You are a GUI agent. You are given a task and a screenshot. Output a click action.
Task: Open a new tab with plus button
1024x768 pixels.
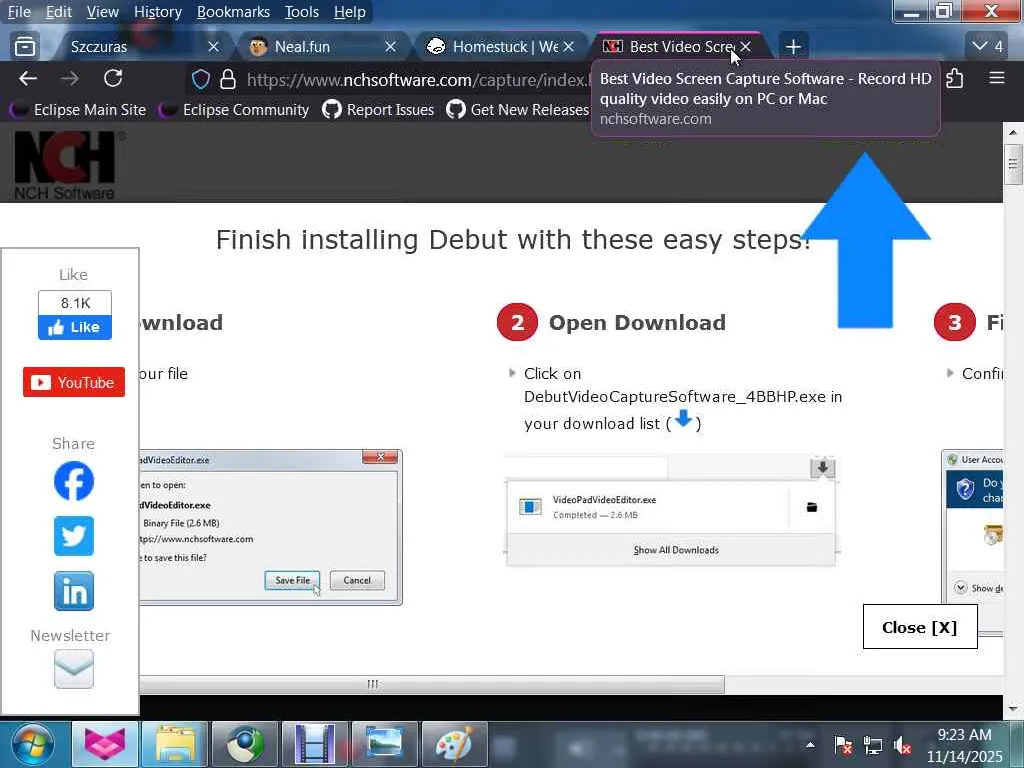tap(793, 46)
